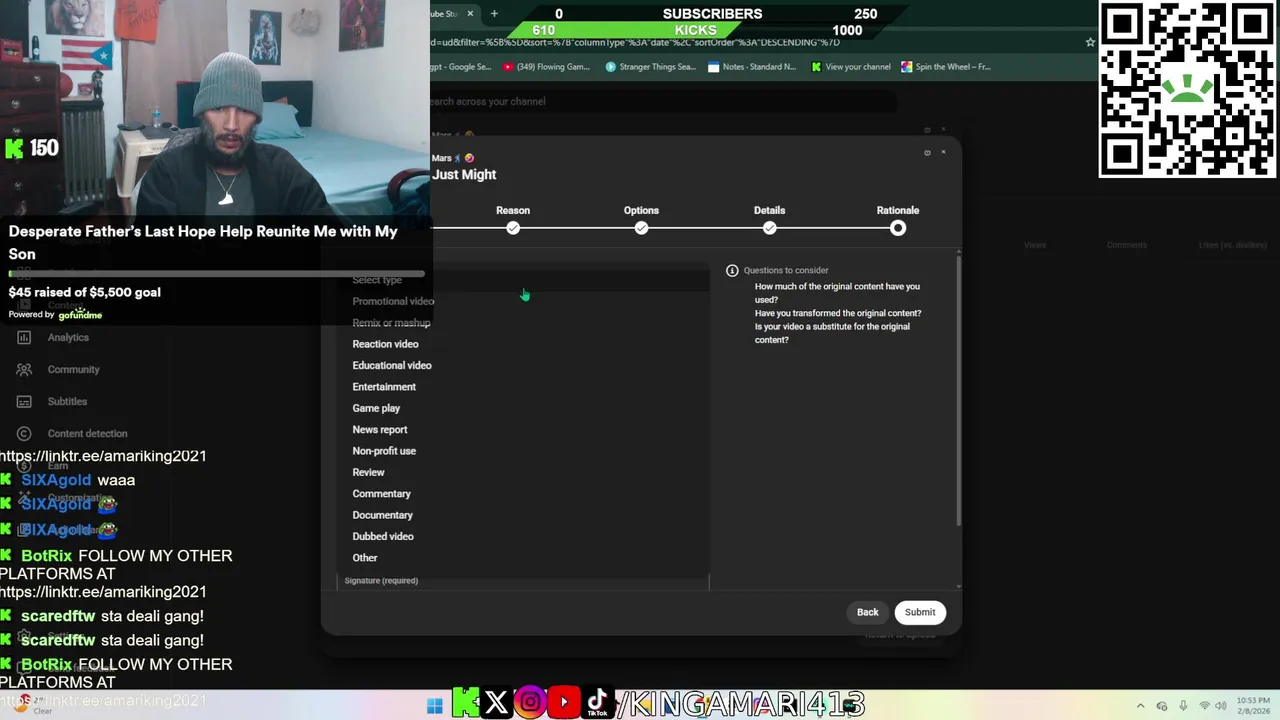
Task: Click the feedback icon beside the dialog X
Action: (927, 152)
